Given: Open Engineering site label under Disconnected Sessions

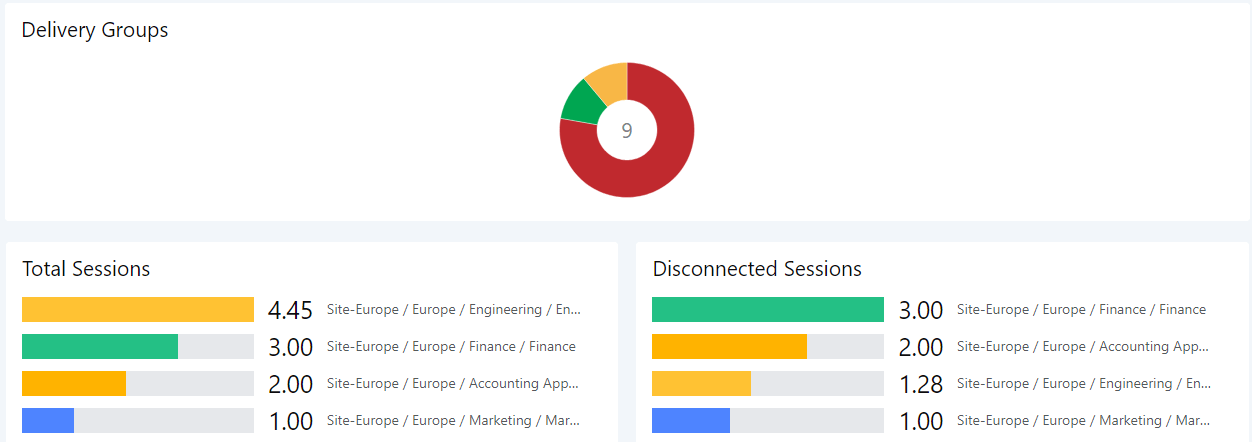Looking at the screenshot, I should point(1083,384).
